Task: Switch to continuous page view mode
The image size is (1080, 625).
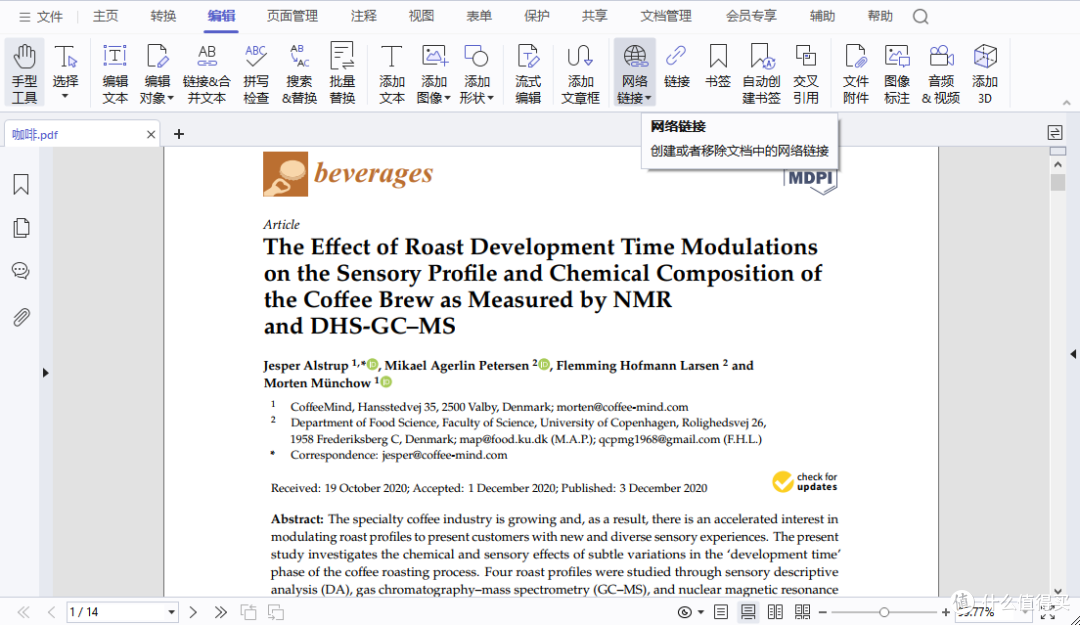Action: point(748,612)
